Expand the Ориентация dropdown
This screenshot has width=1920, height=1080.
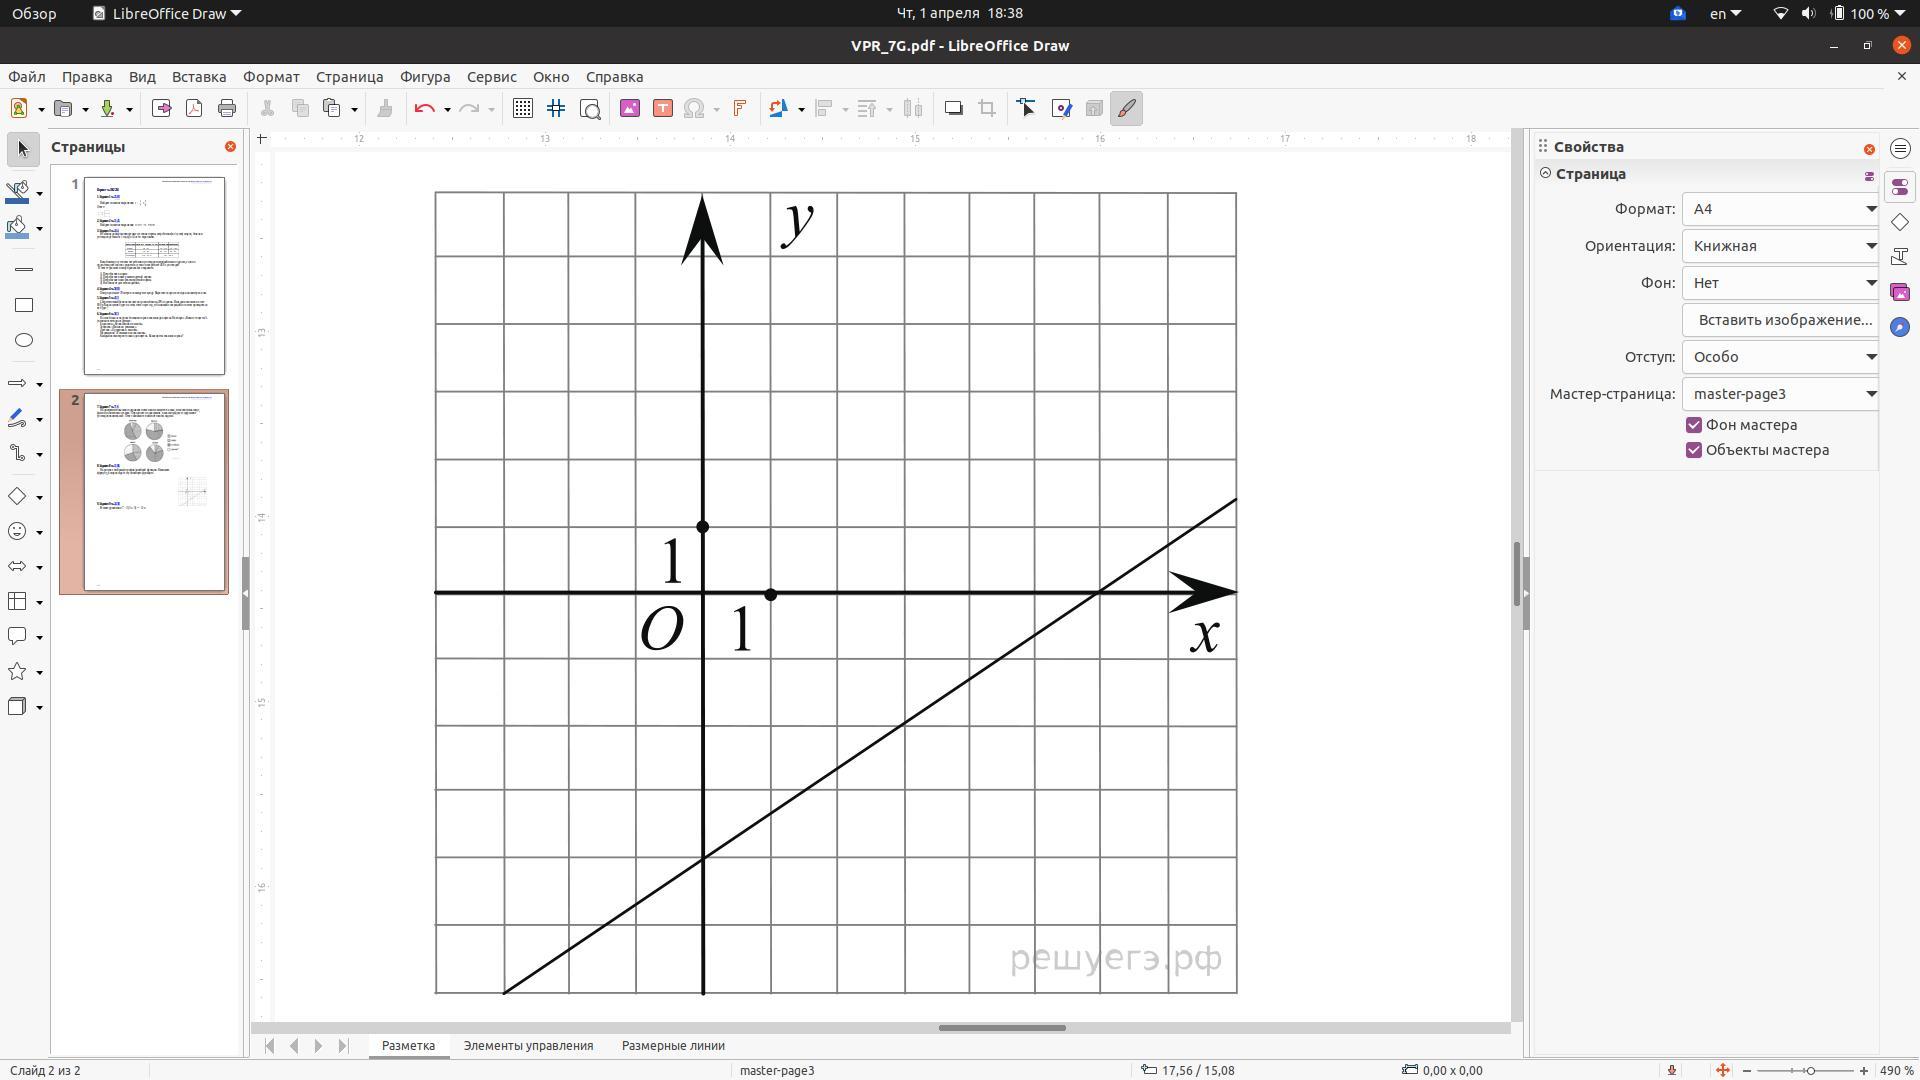pos(1781,246)
